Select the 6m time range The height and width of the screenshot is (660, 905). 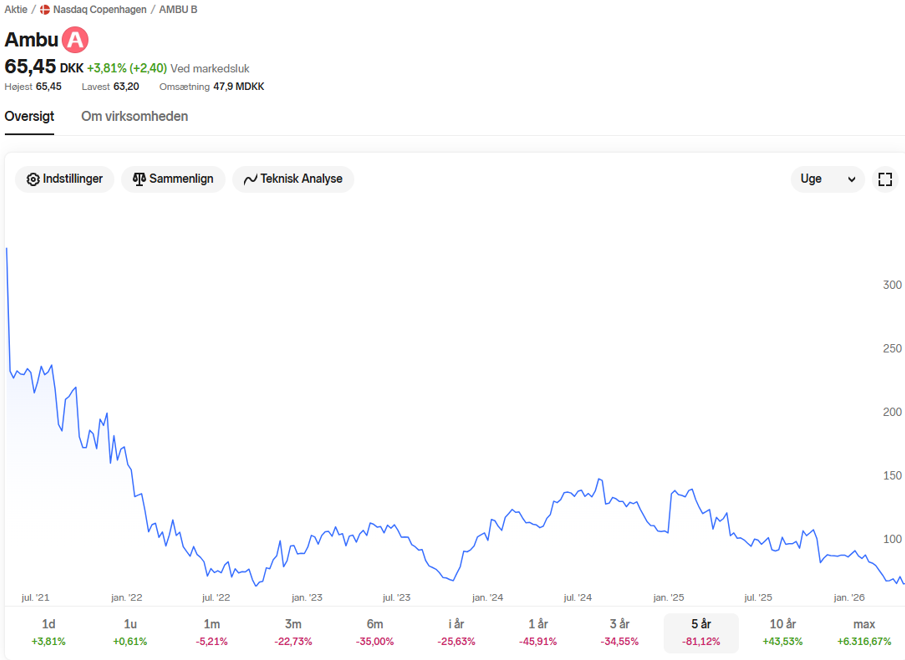tap(375, 633)
